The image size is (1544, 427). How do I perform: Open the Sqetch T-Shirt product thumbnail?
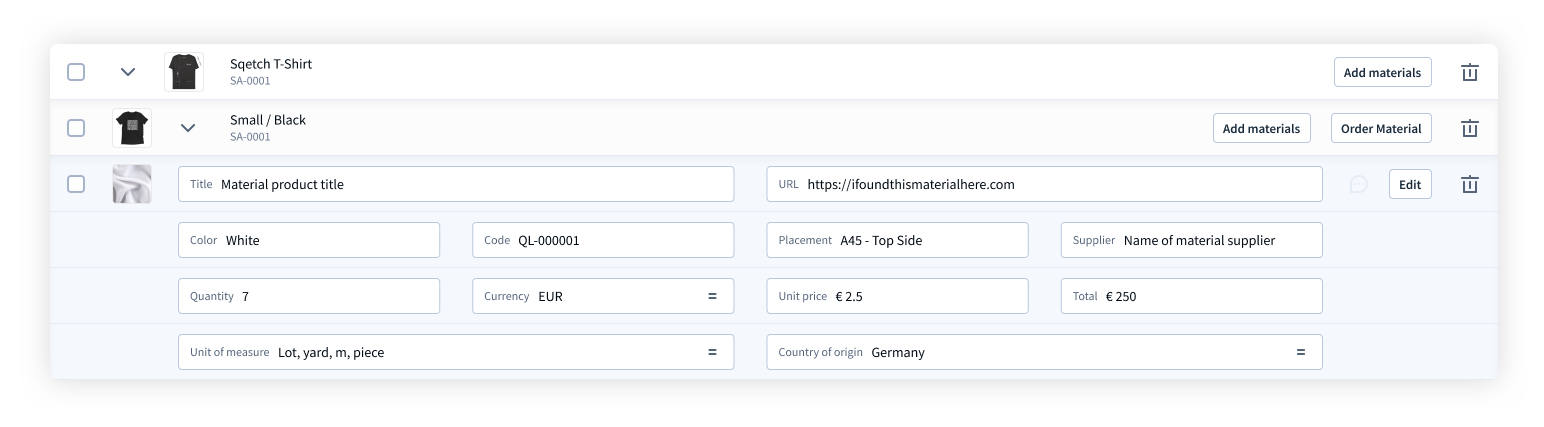click(x=184, y=72)
